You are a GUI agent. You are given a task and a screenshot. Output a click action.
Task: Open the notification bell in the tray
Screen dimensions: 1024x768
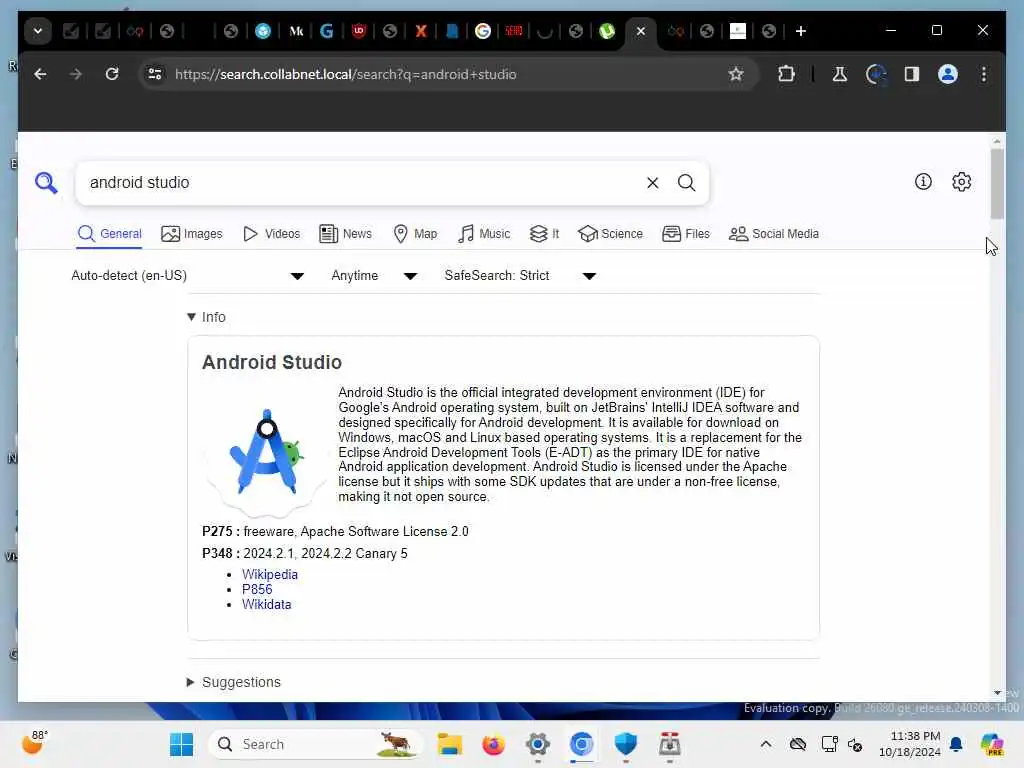coord(956,744)
